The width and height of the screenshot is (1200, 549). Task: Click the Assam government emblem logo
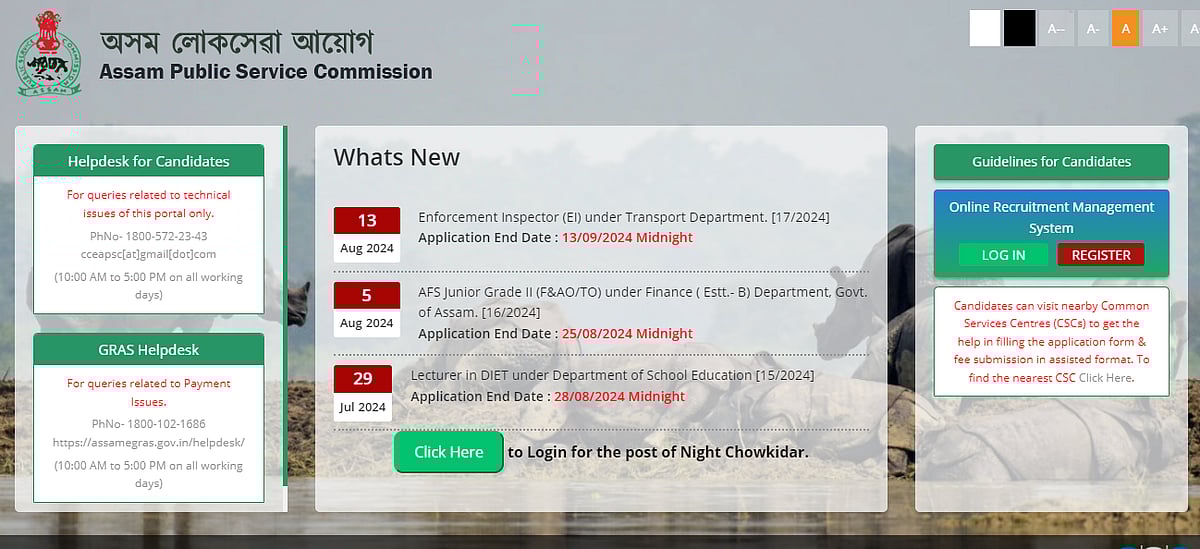(49, 54)
